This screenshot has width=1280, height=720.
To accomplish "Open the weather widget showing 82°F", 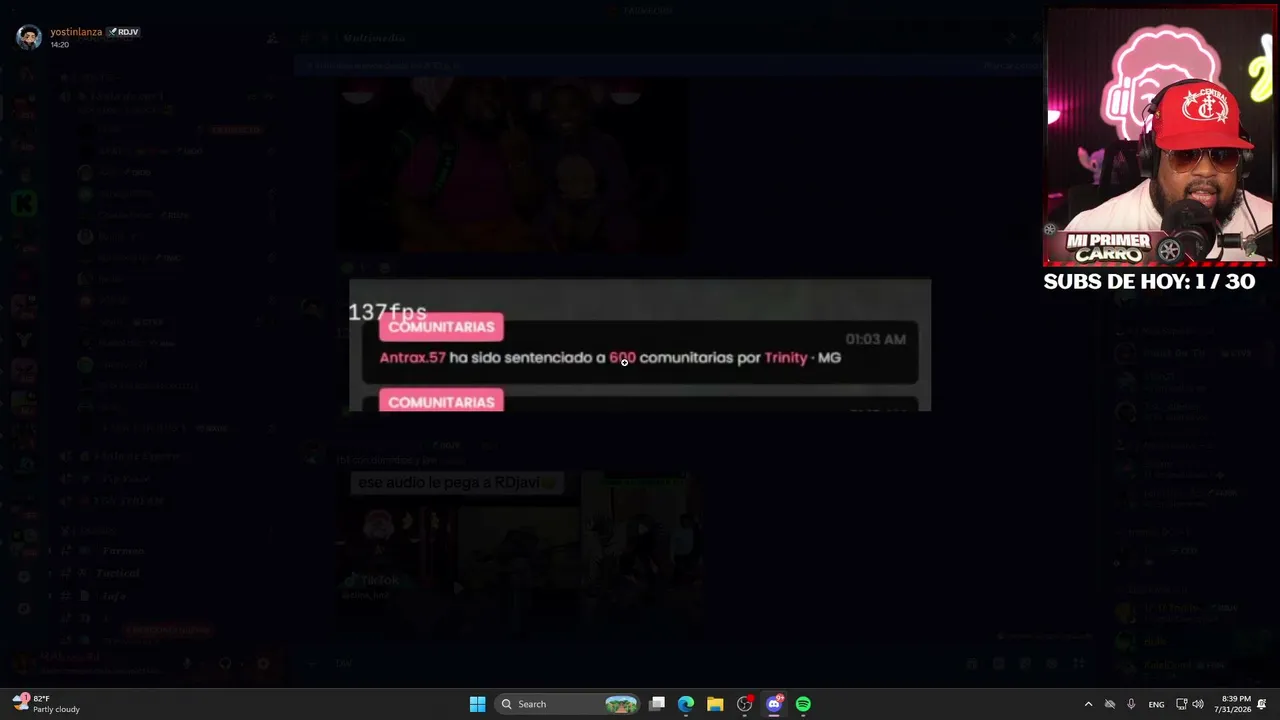I will (x=46, y=704).
